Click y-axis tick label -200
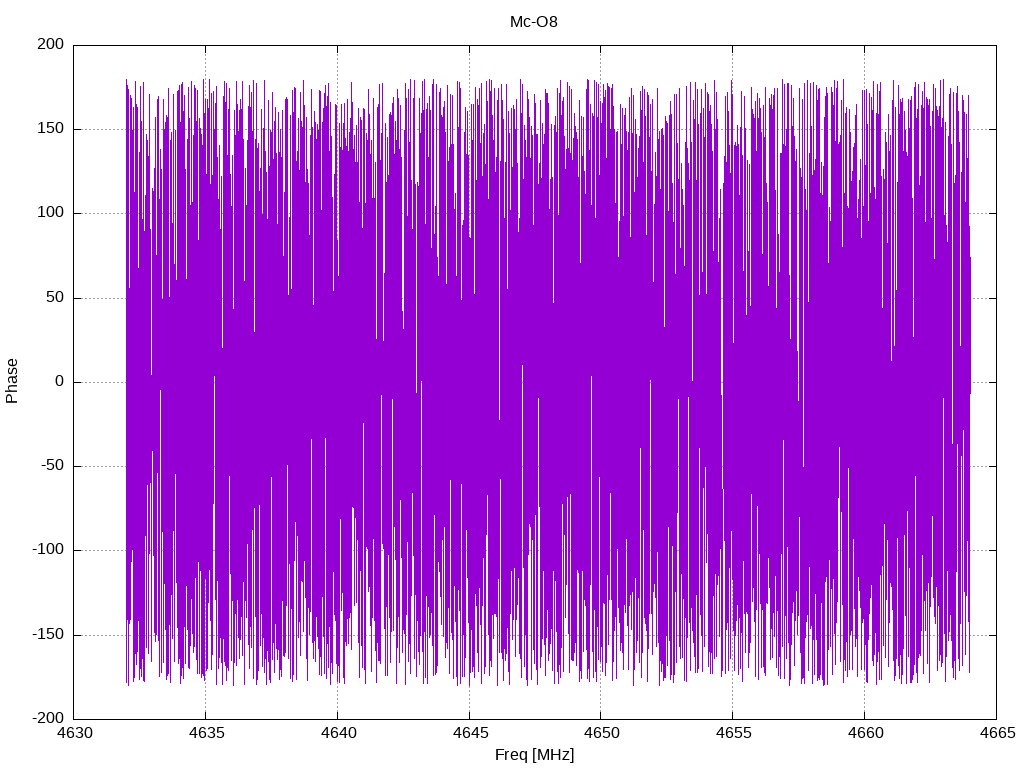 tap(48, 719)
